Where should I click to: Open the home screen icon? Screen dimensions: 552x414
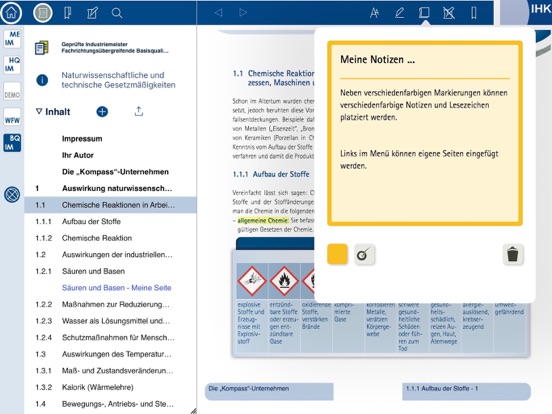pyautogui.click(x=11, y=13)
